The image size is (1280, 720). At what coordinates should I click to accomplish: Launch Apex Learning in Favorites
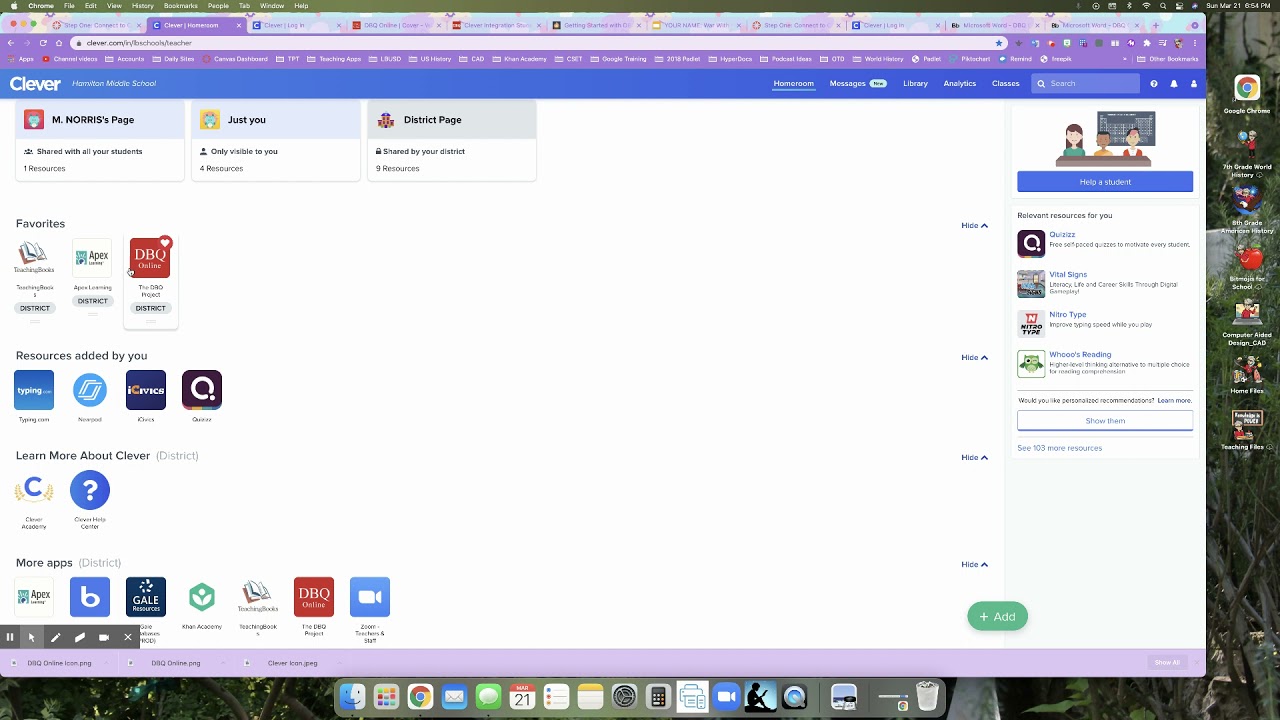92,258
